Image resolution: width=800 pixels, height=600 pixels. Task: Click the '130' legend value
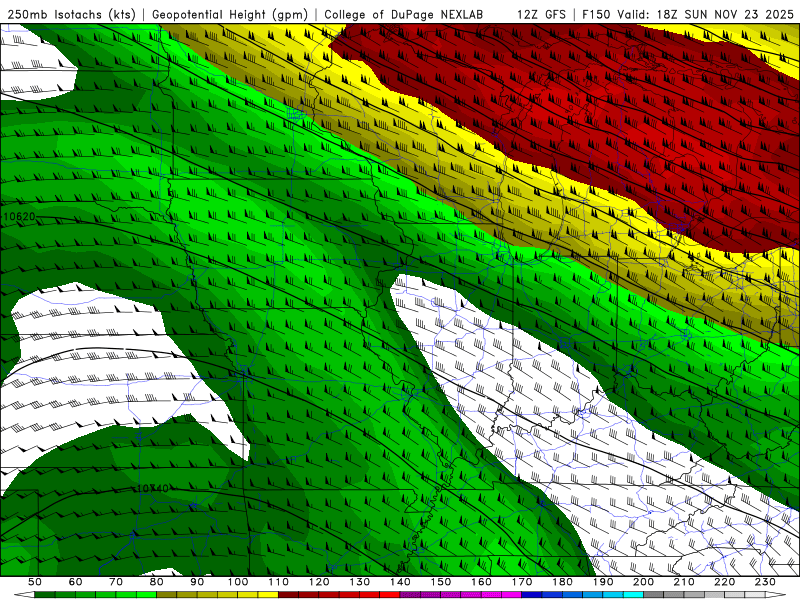[x=360, y=582]
